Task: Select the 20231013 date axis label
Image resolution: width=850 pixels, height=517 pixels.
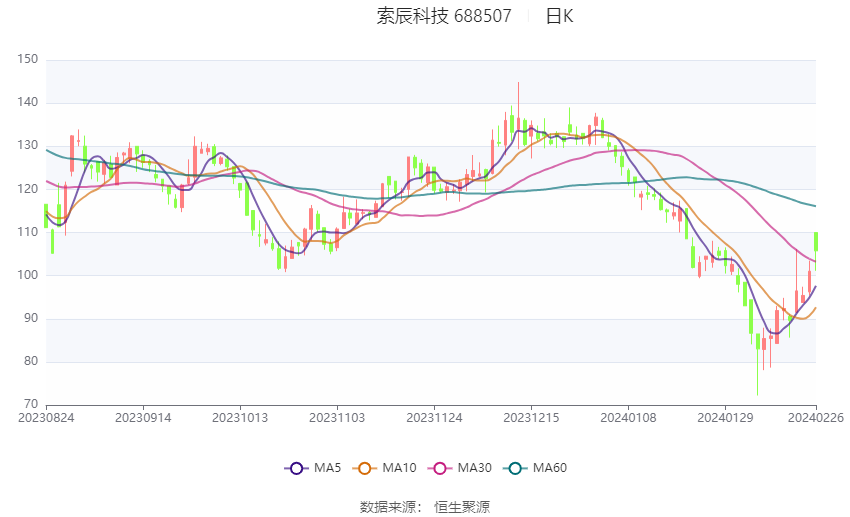Action: [x=240, y=418]
